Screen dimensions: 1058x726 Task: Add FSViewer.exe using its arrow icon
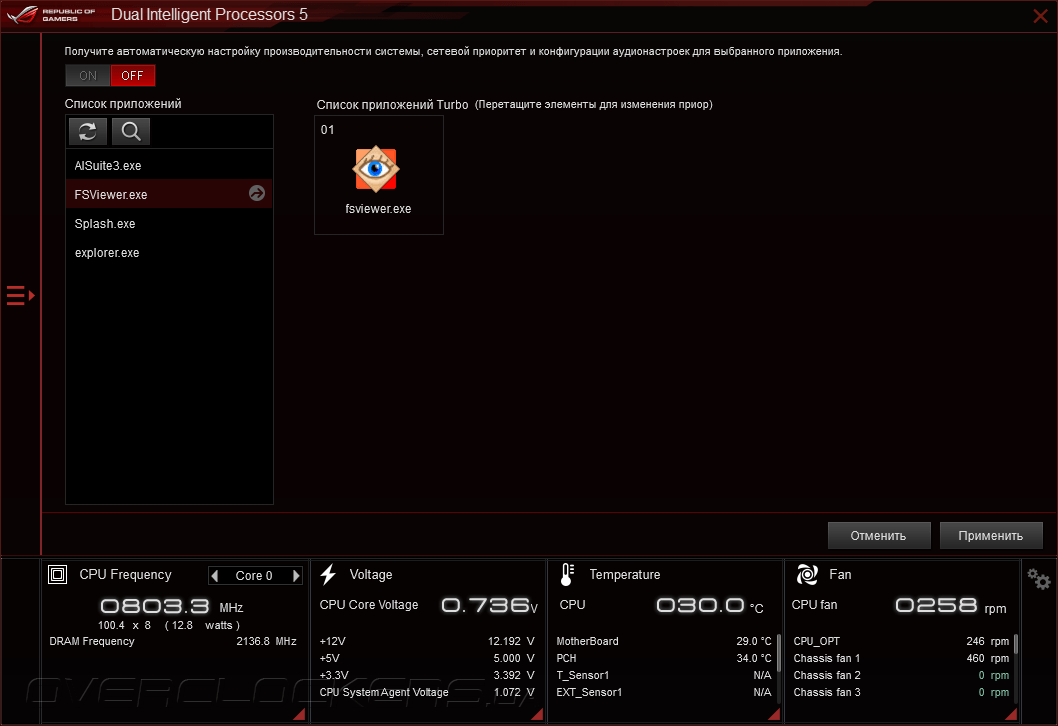(x=257, y=194)
